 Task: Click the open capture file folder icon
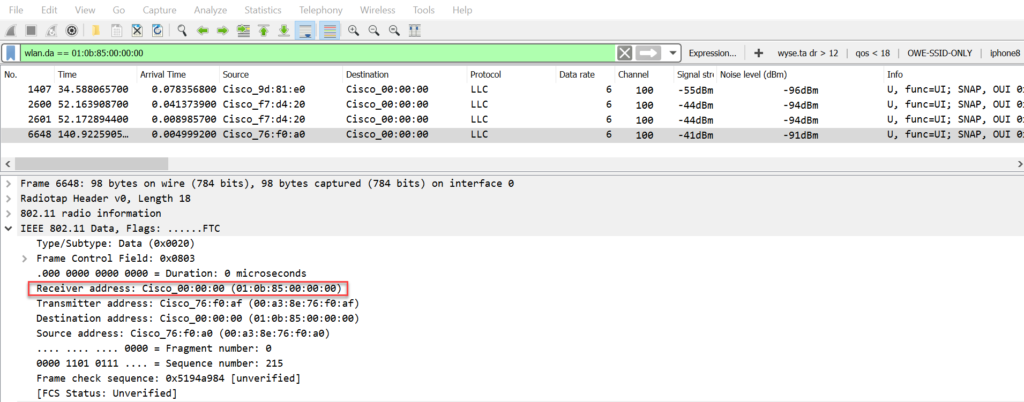tap(95, 31)
